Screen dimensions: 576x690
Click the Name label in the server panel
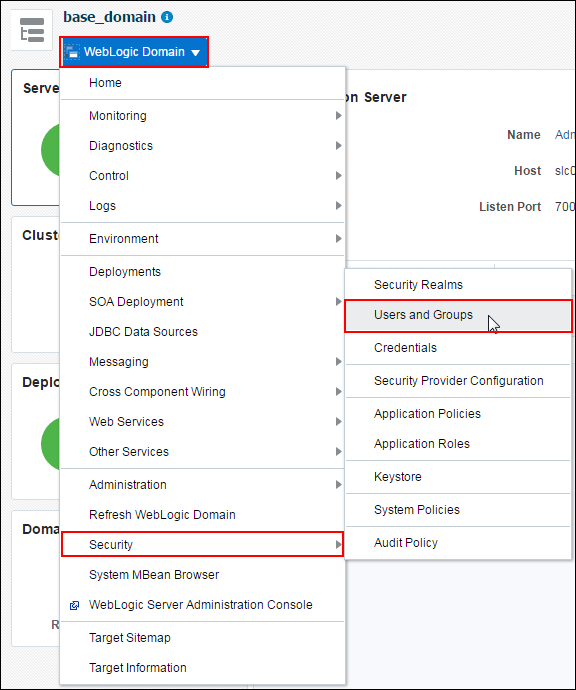click(x=524, y=135)
